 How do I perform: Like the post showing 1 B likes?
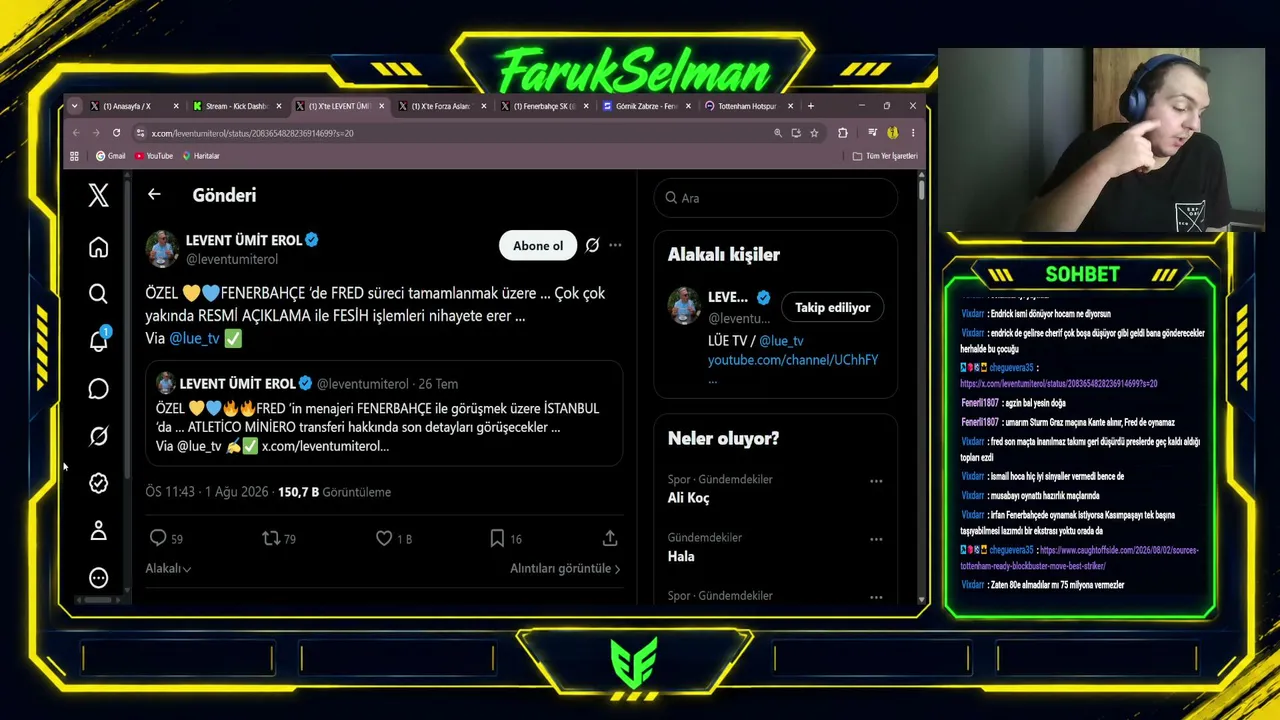point(384,538)
